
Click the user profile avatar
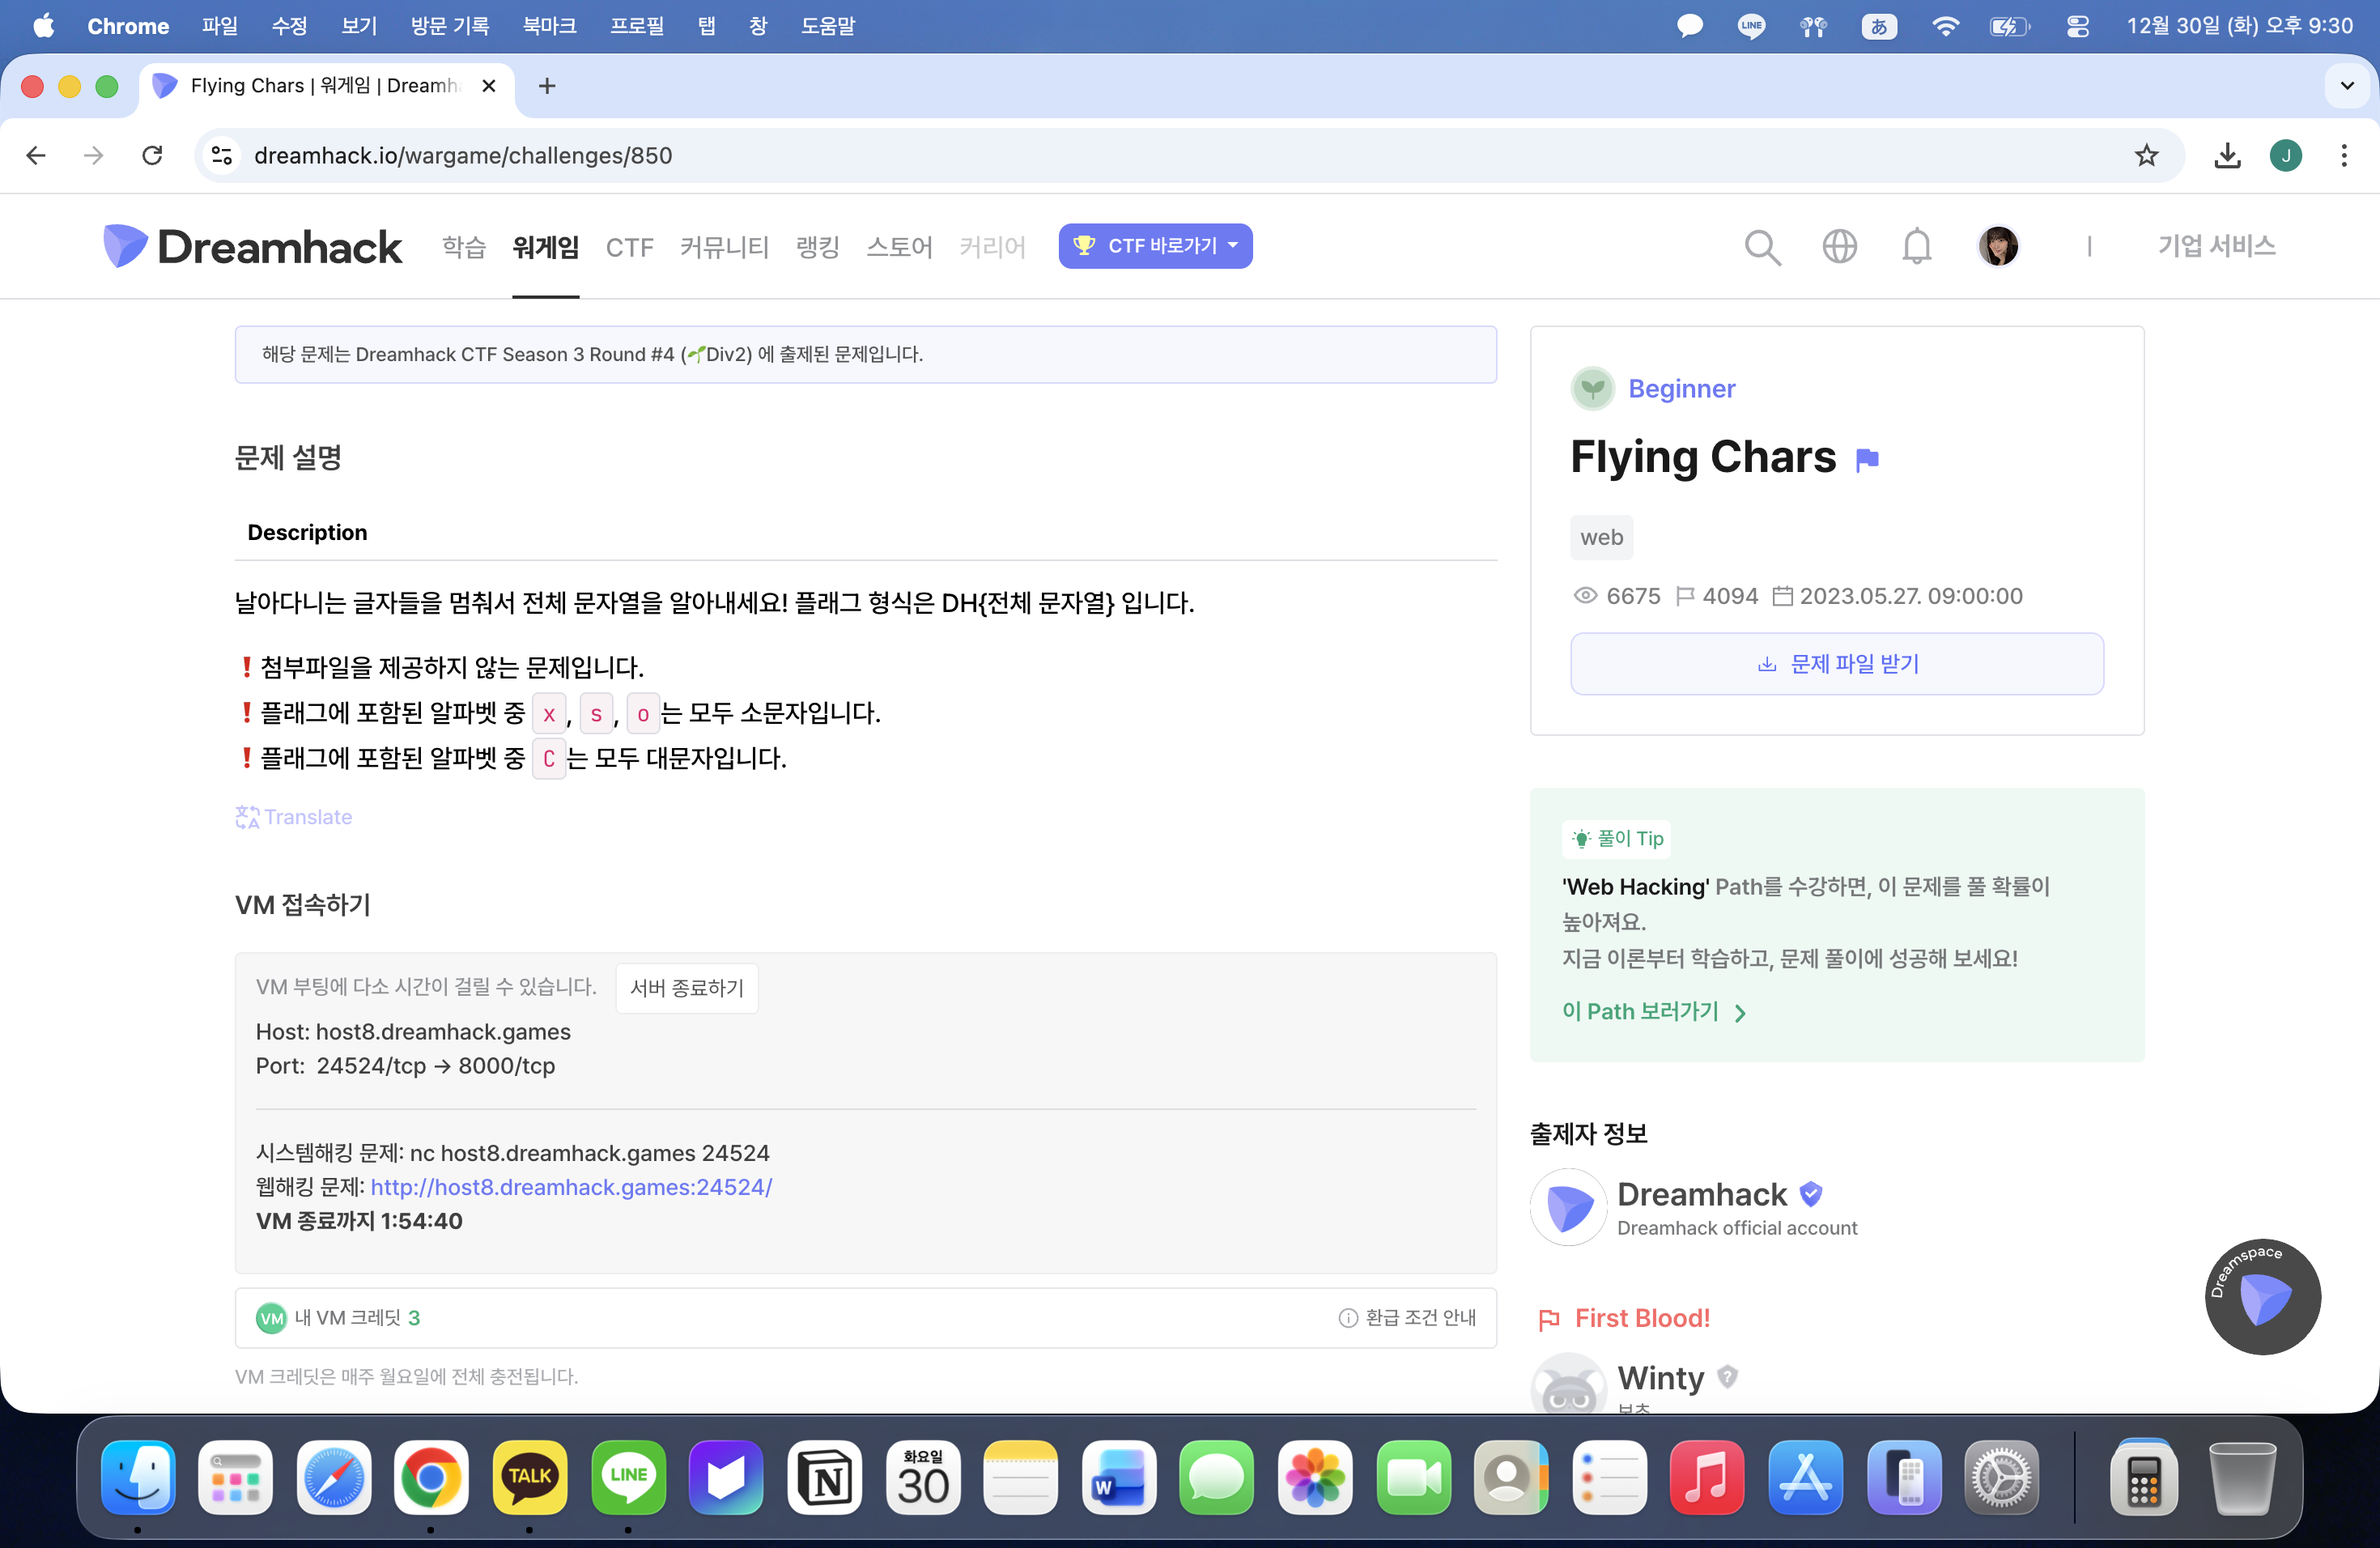tap(1997, 246)
